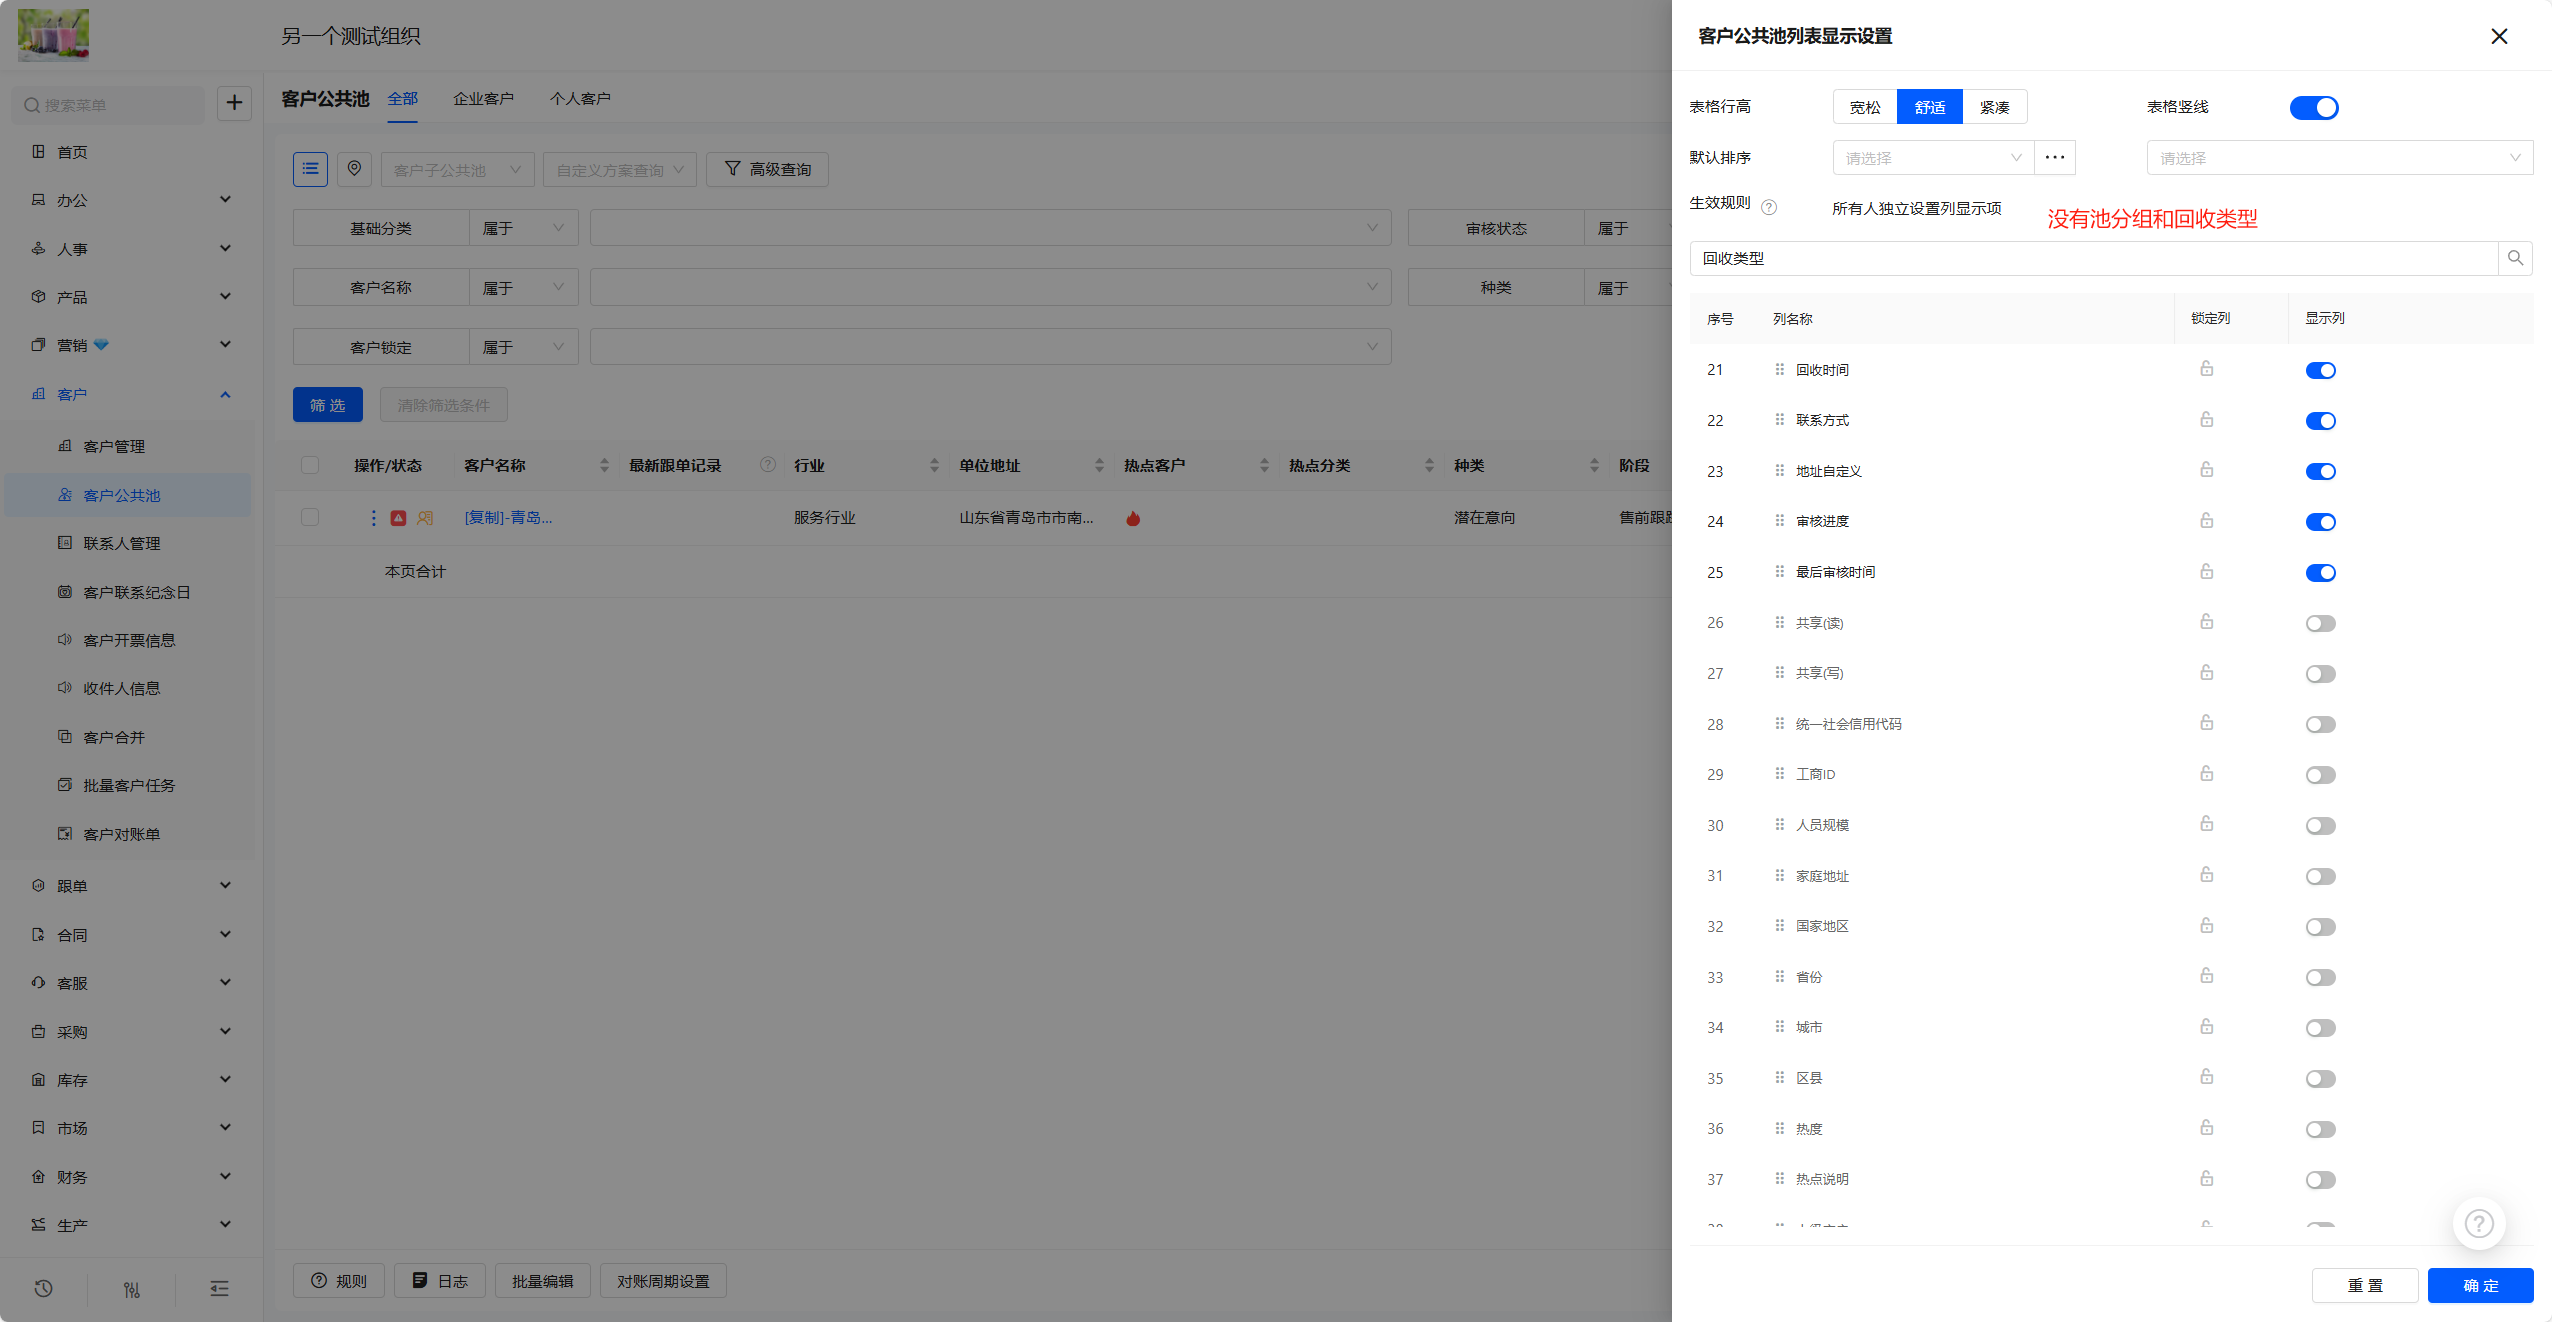Click the hot customer flame icon
The height and width of the screenshot is (1322, 2552).
[1133, 518]
